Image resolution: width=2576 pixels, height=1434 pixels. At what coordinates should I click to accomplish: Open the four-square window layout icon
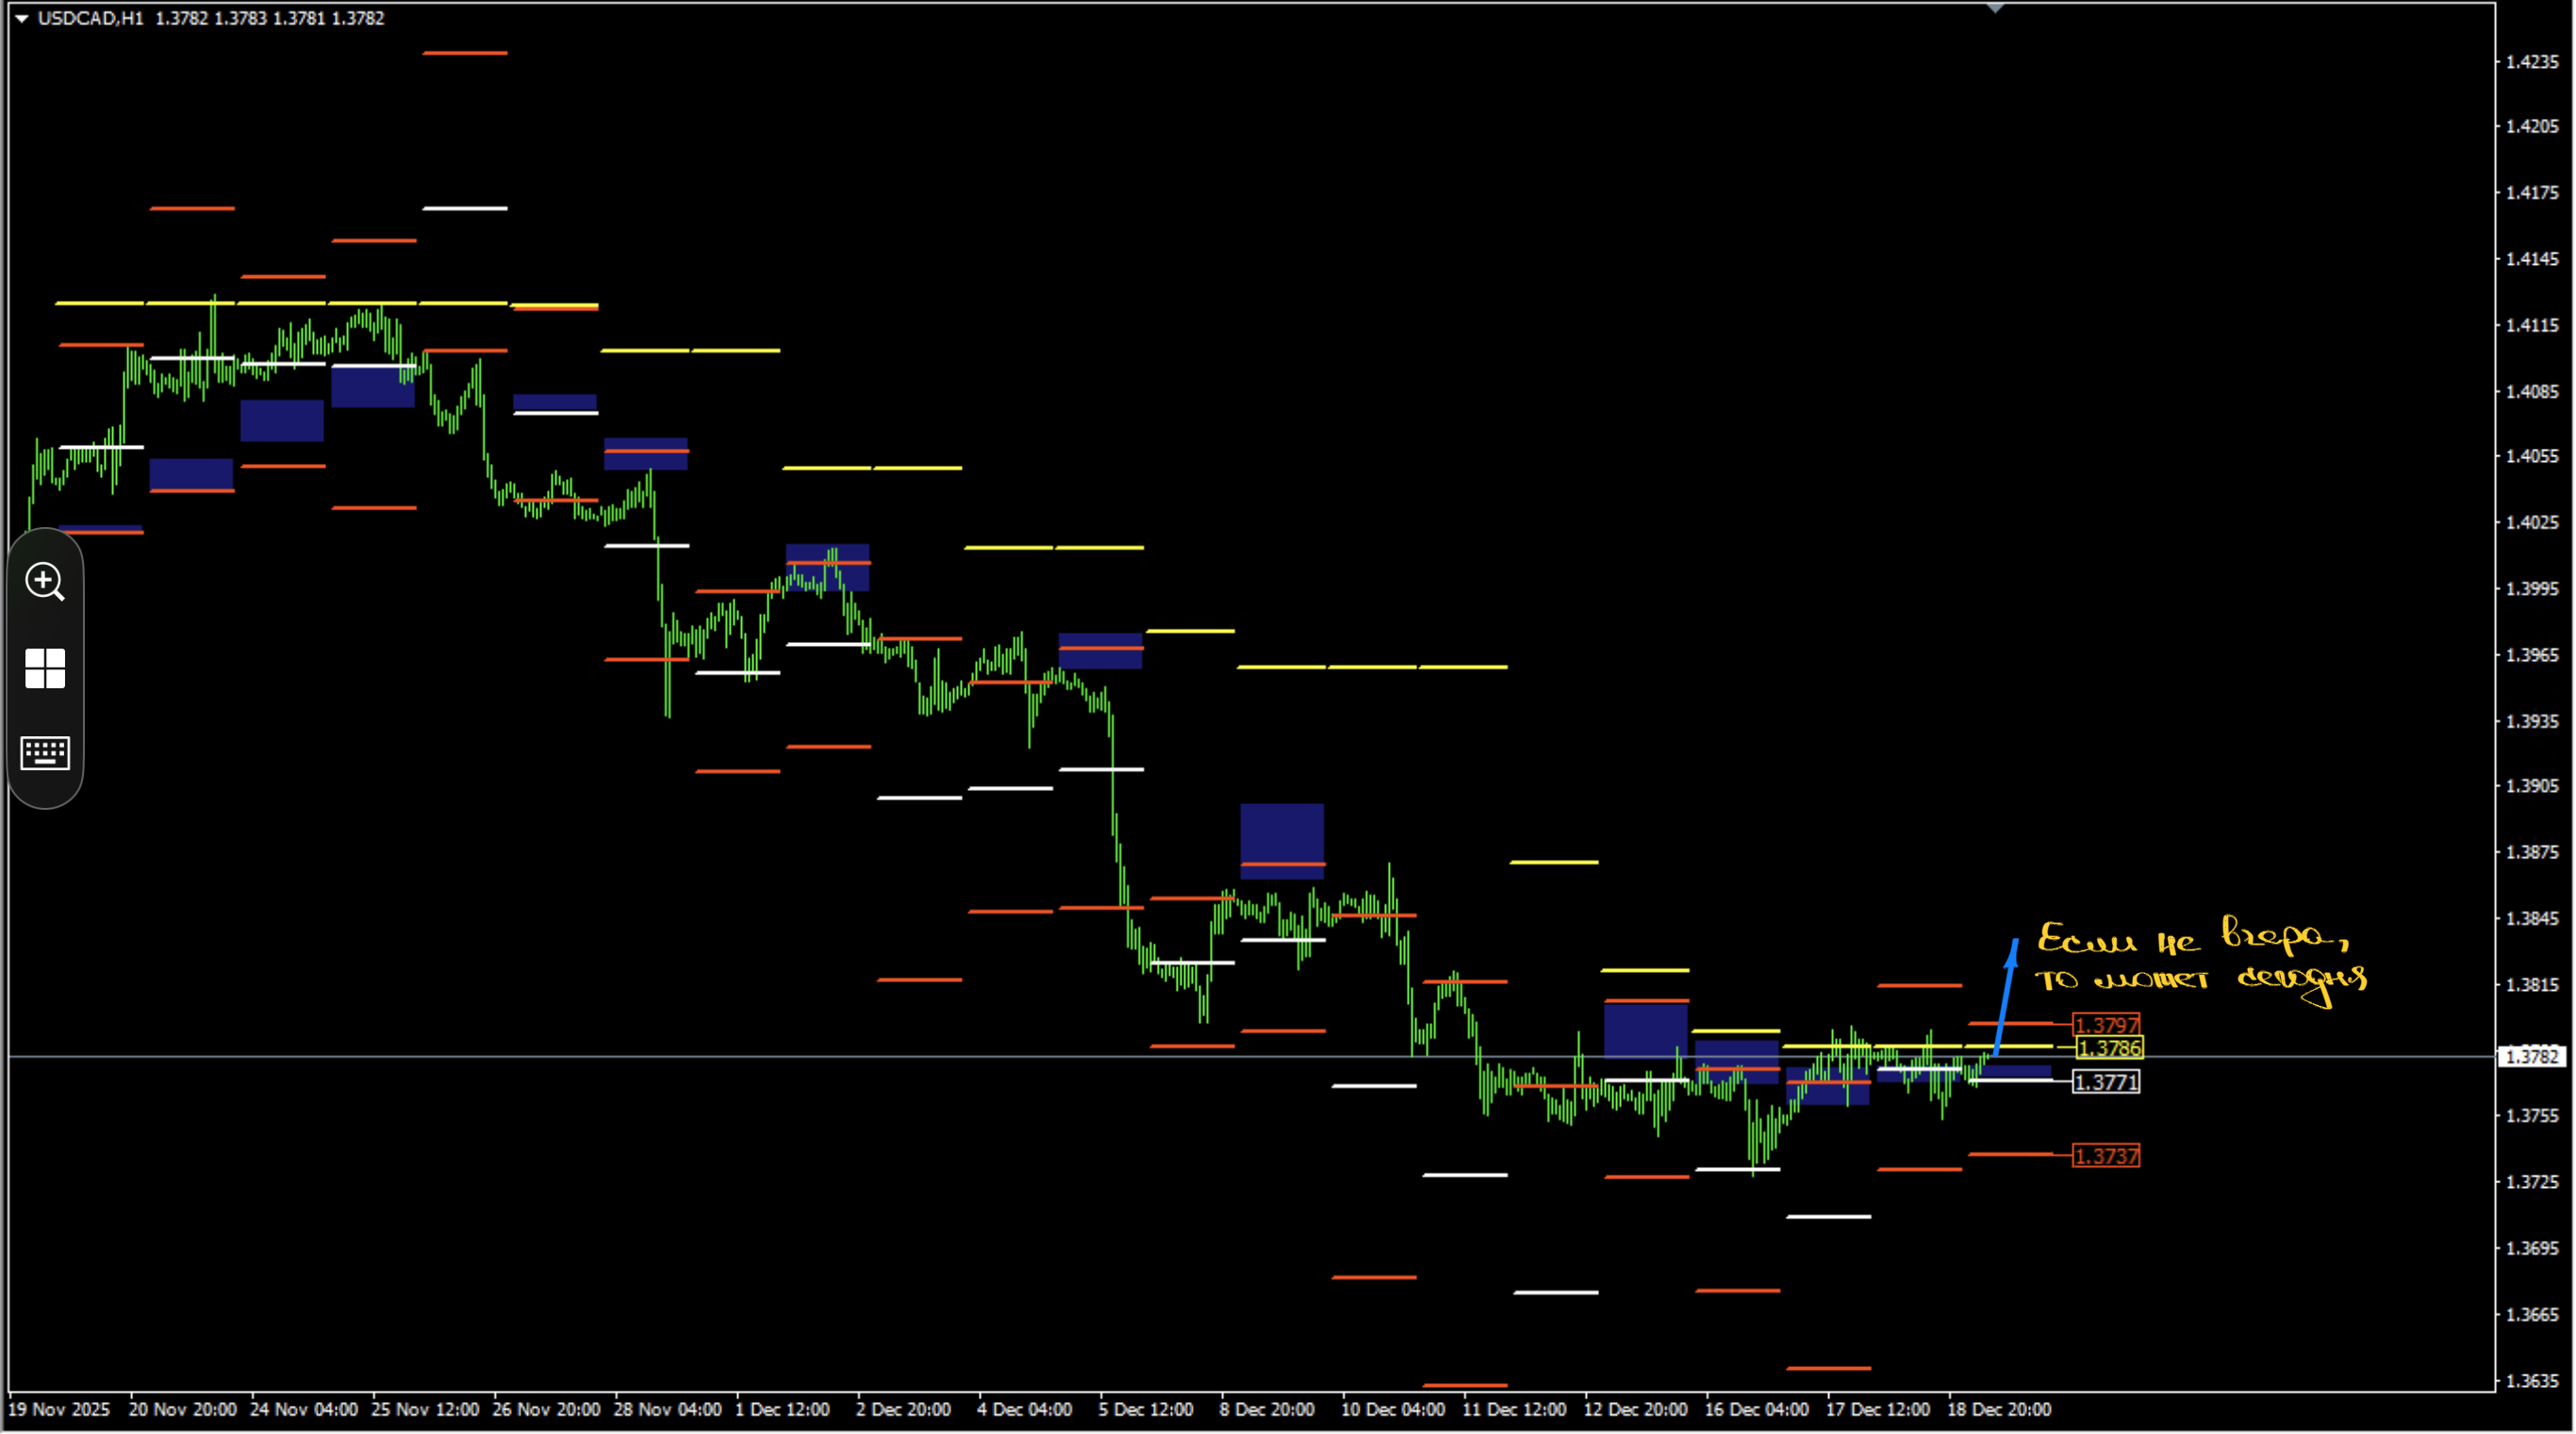coord(45,668)
